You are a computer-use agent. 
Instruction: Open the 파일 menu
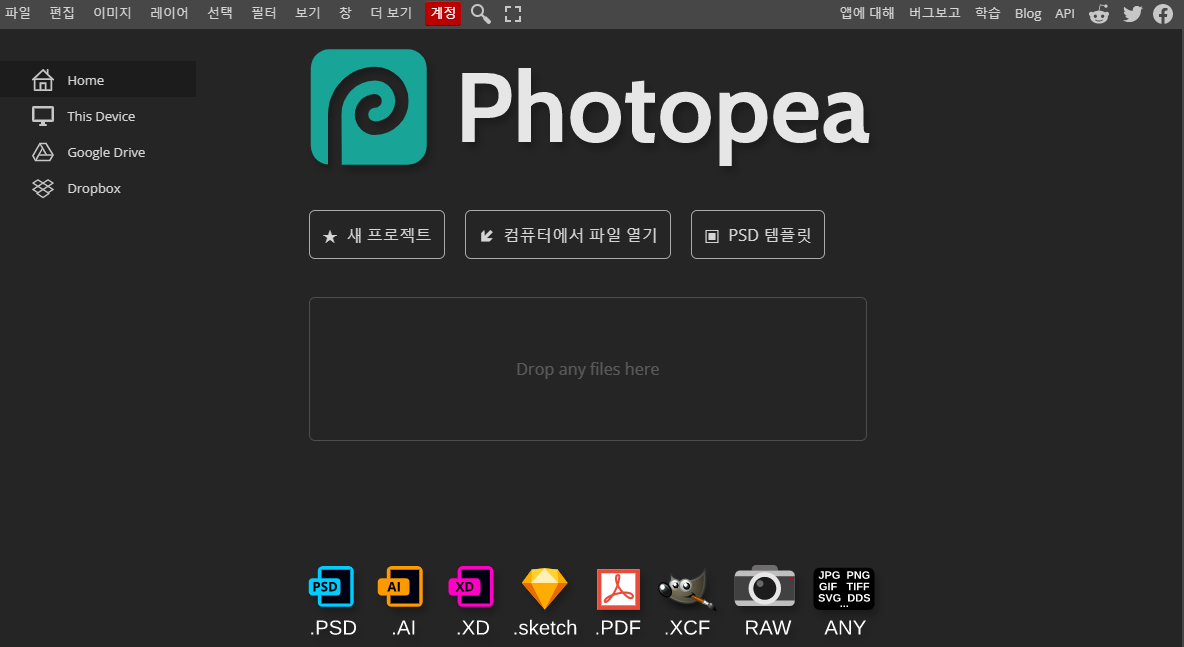tap(17, 14)
